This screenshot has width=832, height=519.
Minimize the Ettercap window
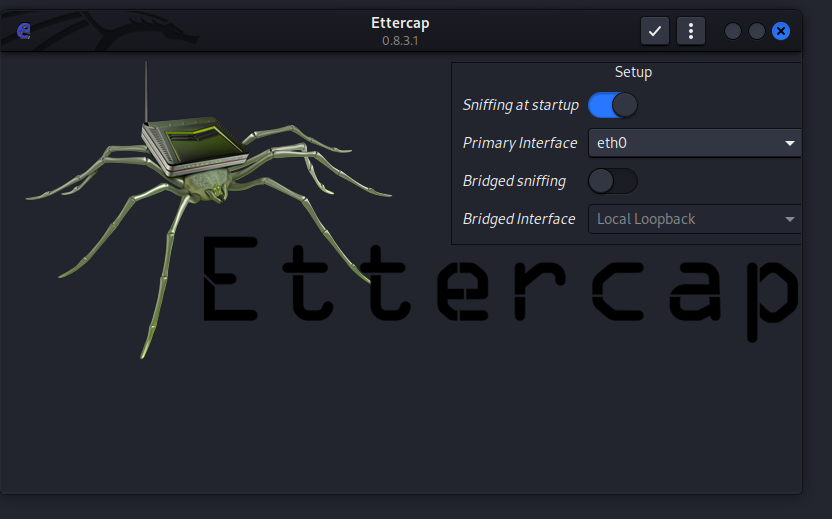733,31
